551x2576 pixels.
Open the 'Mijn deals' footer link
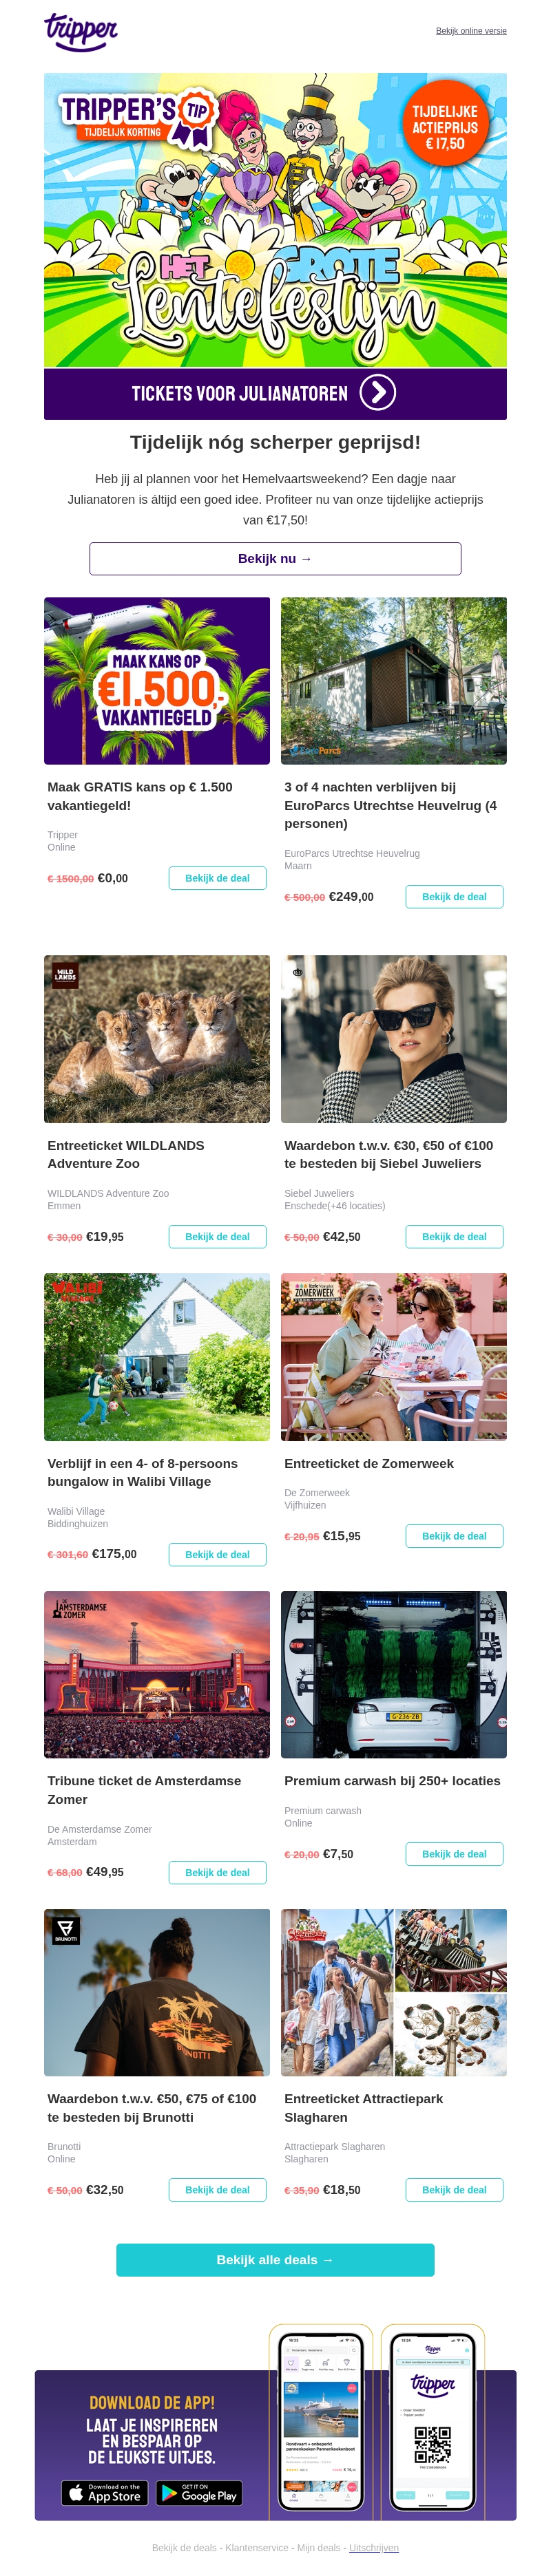[318, 2548]
